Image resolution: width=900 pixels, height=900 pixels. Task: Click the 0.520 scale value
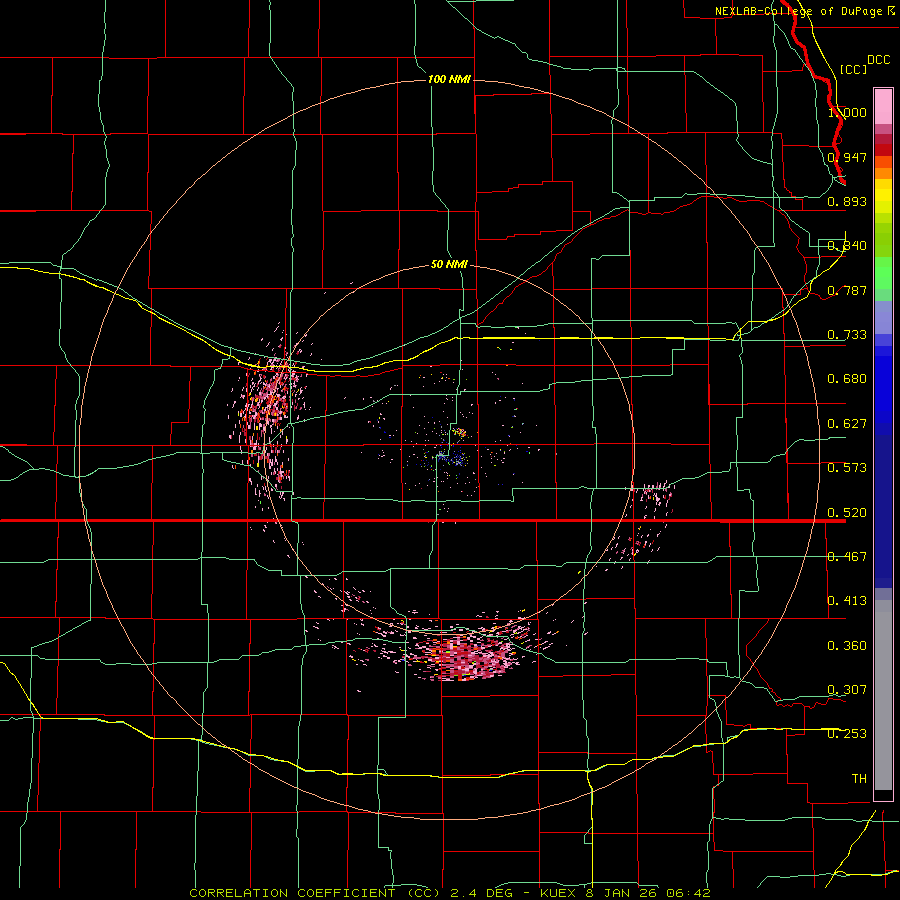(x=847, y=512)
